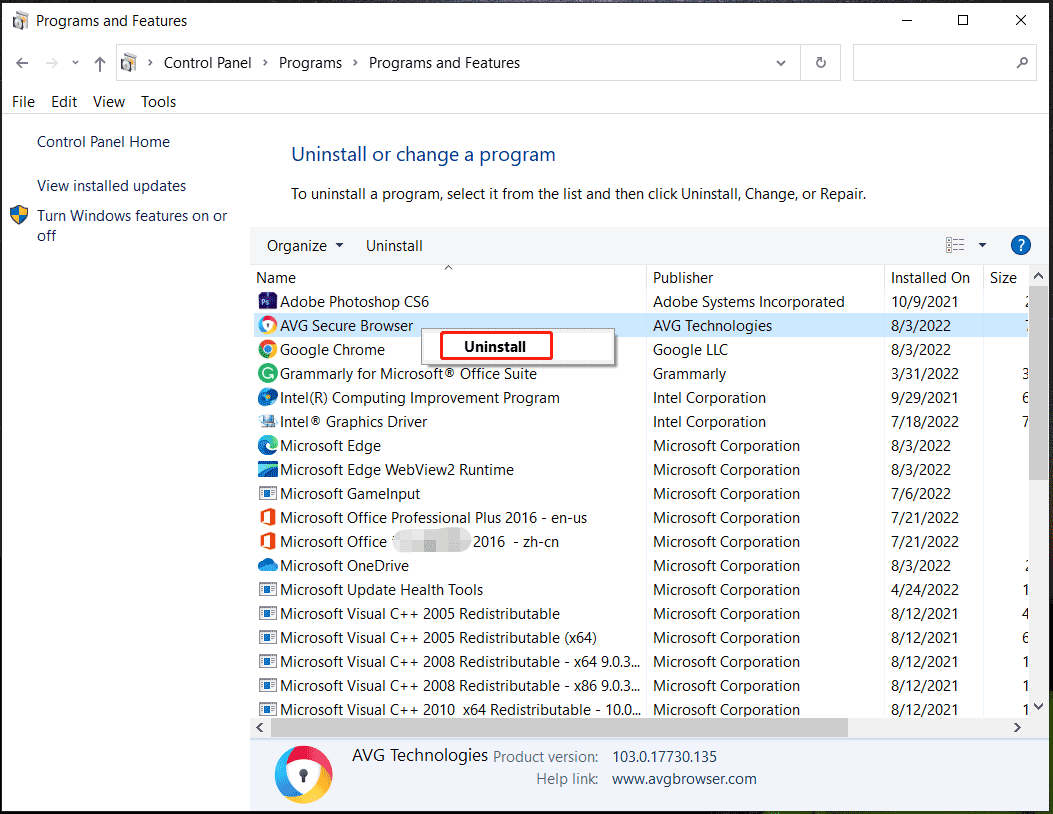Image resolution: width=1053 pixels, height=814 pixels.
Task: Click the Microsoft Update Health Tools icon
Action: [267, 589]
